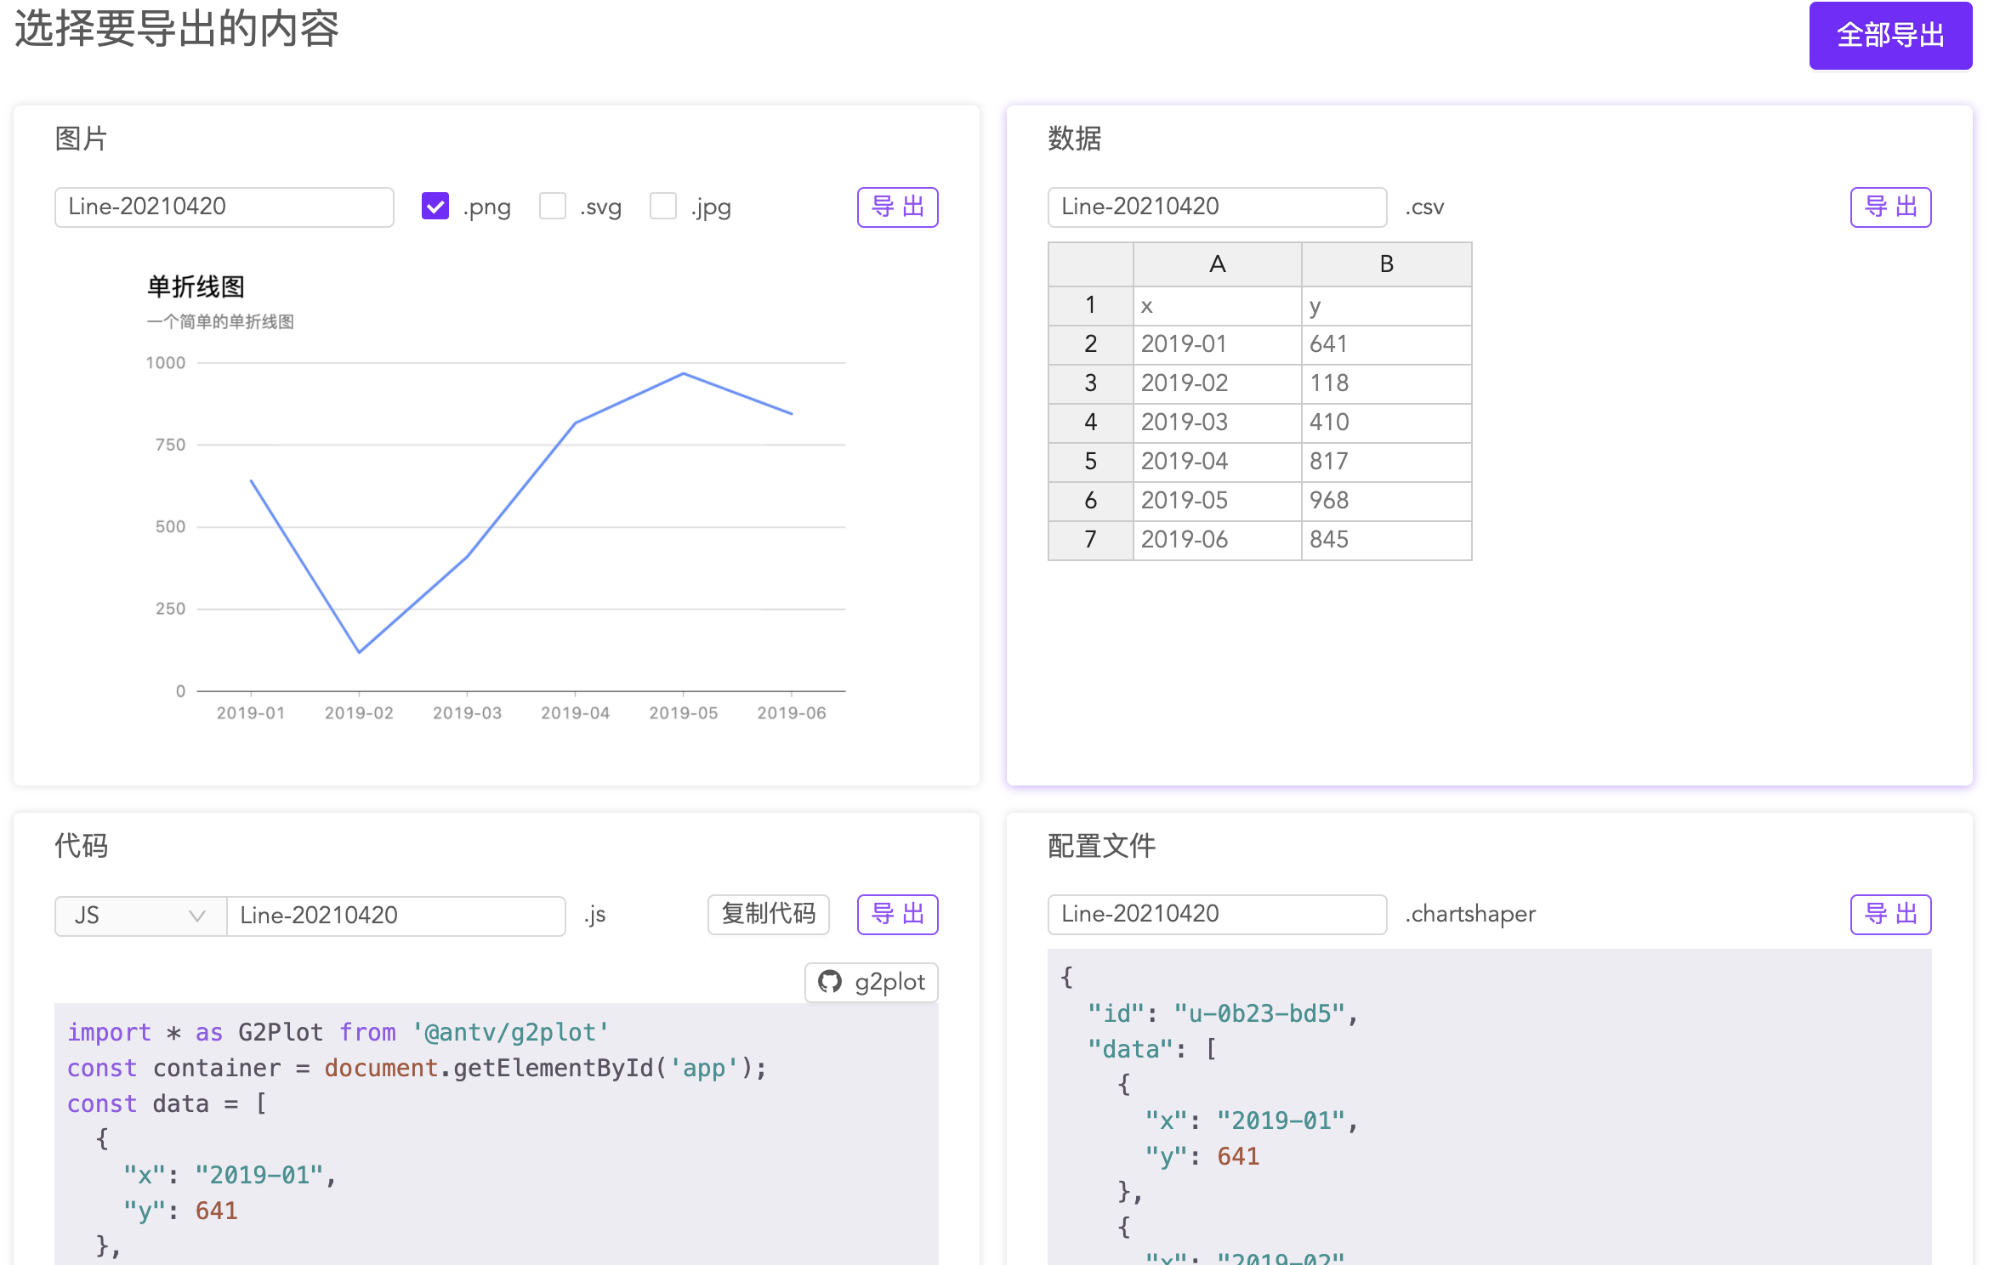Click cell with value 410
Screen dimensions: 2000x1265
[1386, 422]
